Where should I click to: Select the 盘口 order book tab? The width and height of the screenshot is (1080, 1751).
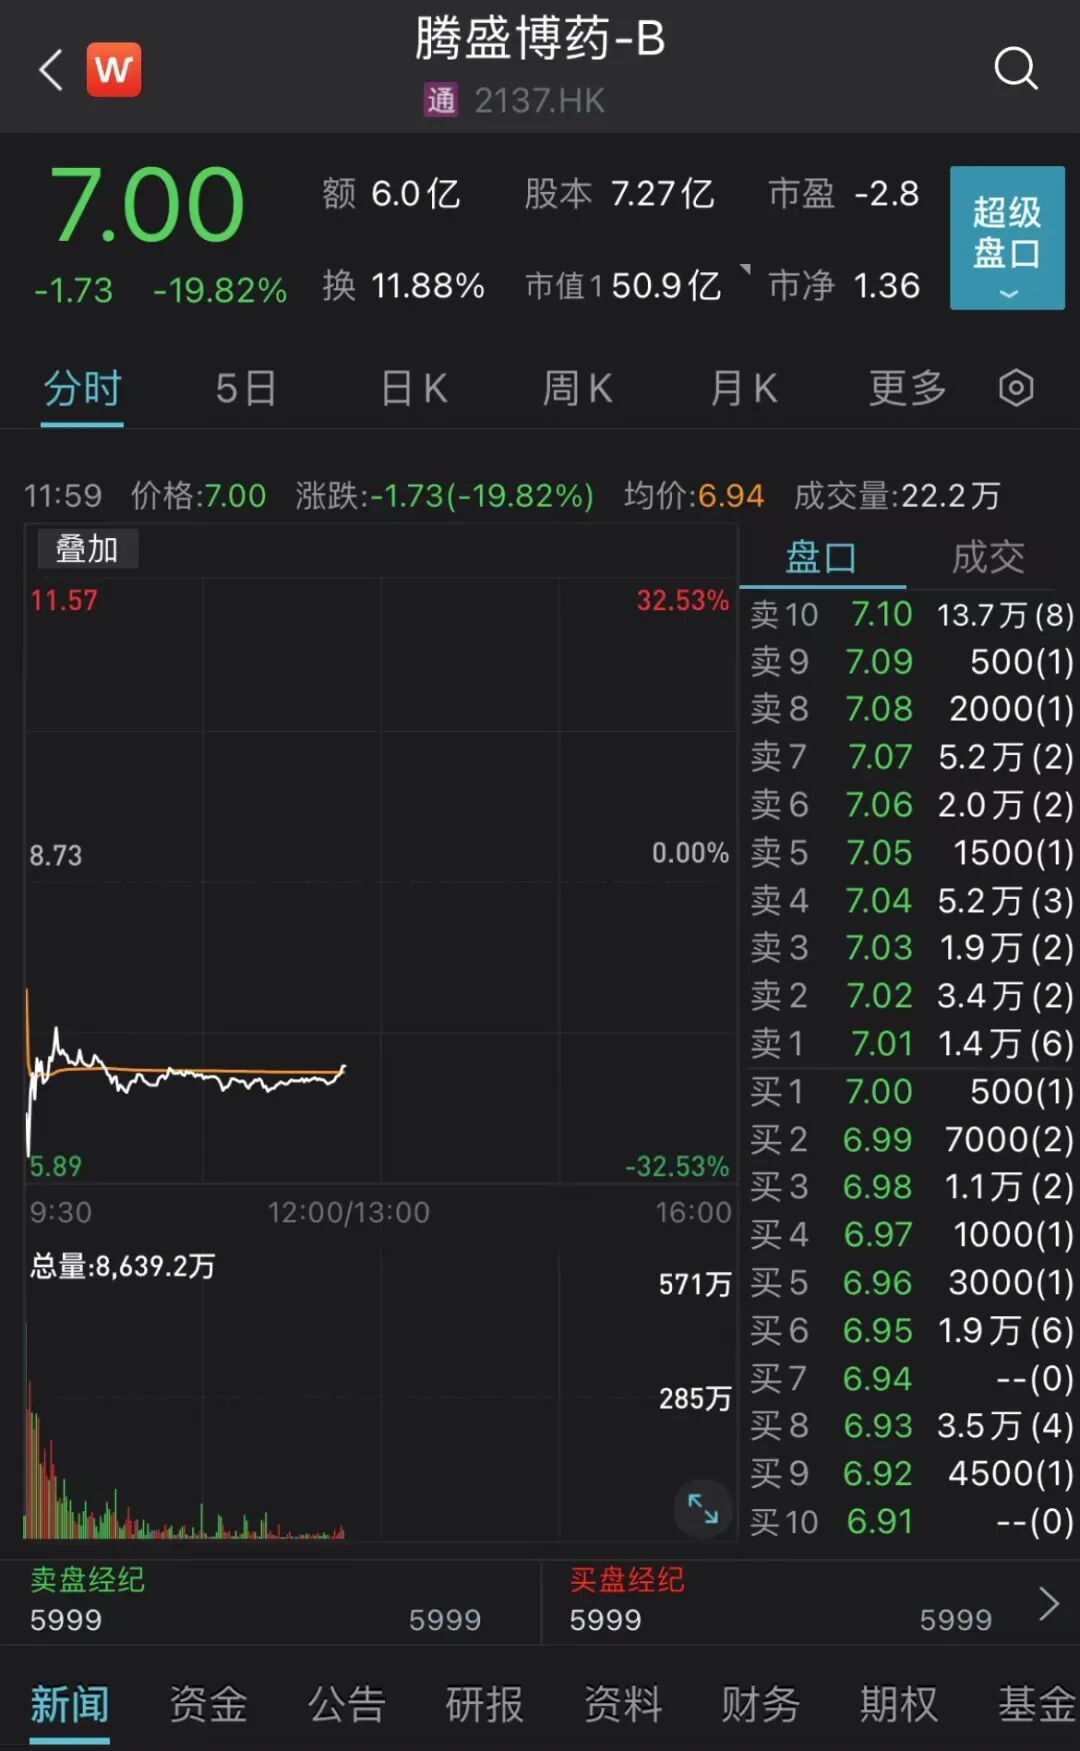tap(821, 557)
